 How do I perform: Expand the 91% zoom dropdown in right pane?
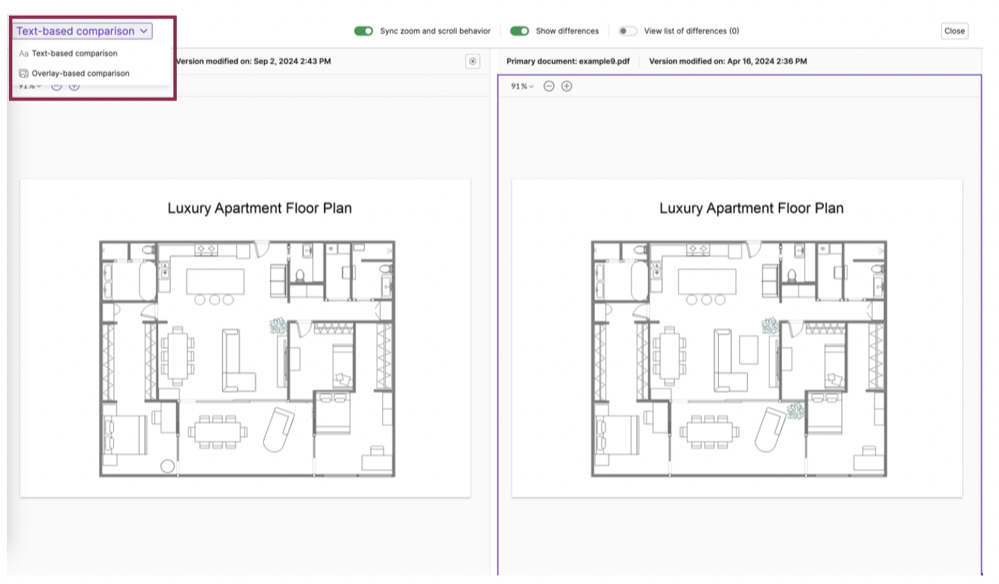(522, 87)
